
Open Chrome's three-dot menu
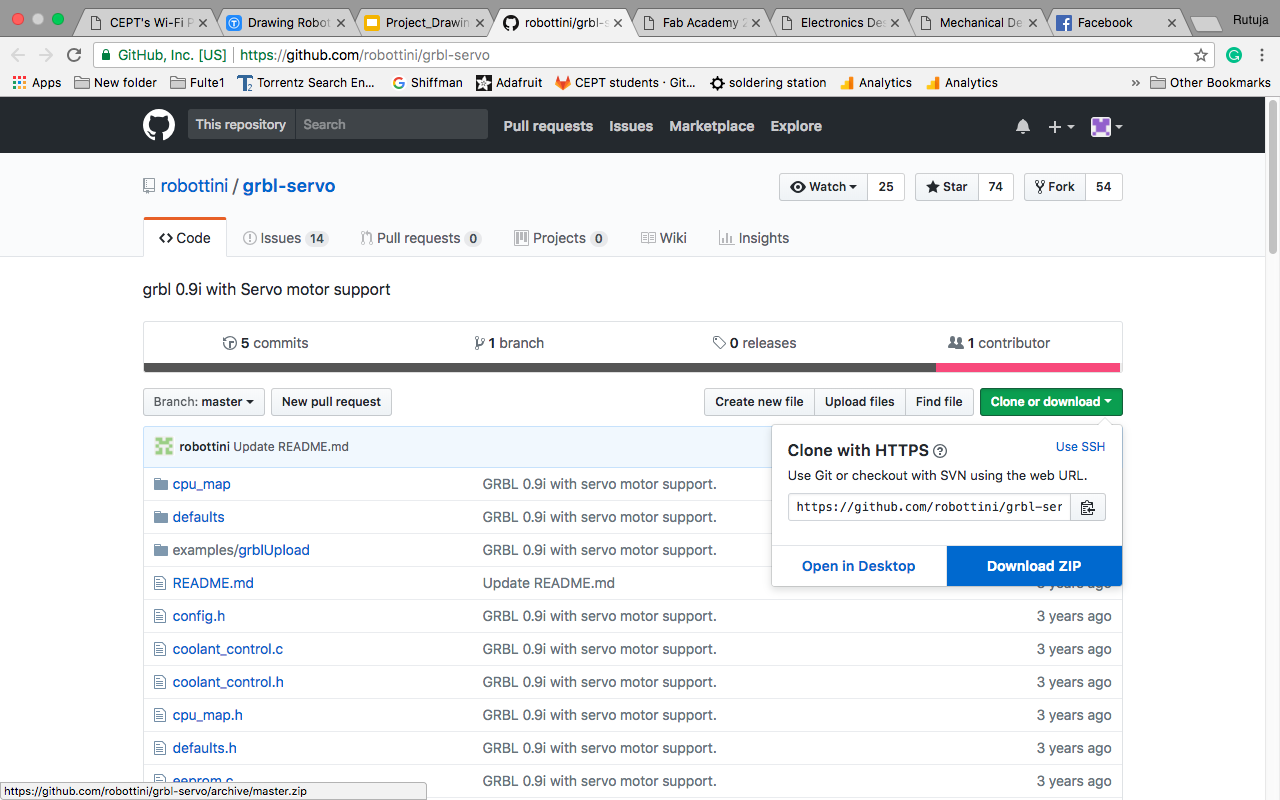pyautogui.click(x=1263, y=55)
